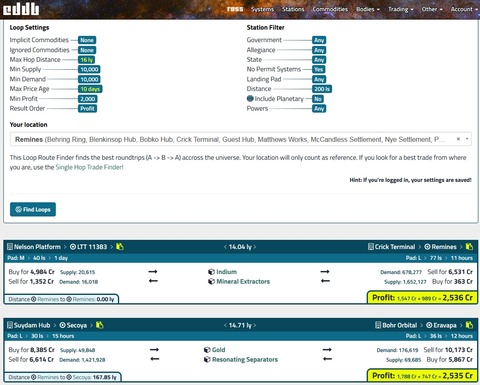Viewport: 480px width, 385px height.
Task: Copy Eravapa system name icon
Action: coord(469,325)
